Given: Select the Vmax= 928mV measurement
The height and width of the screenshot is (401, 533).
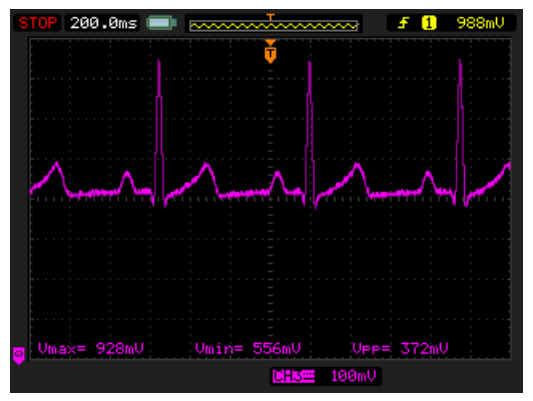Looking at the screenshot, I should [x=91, y=348].
